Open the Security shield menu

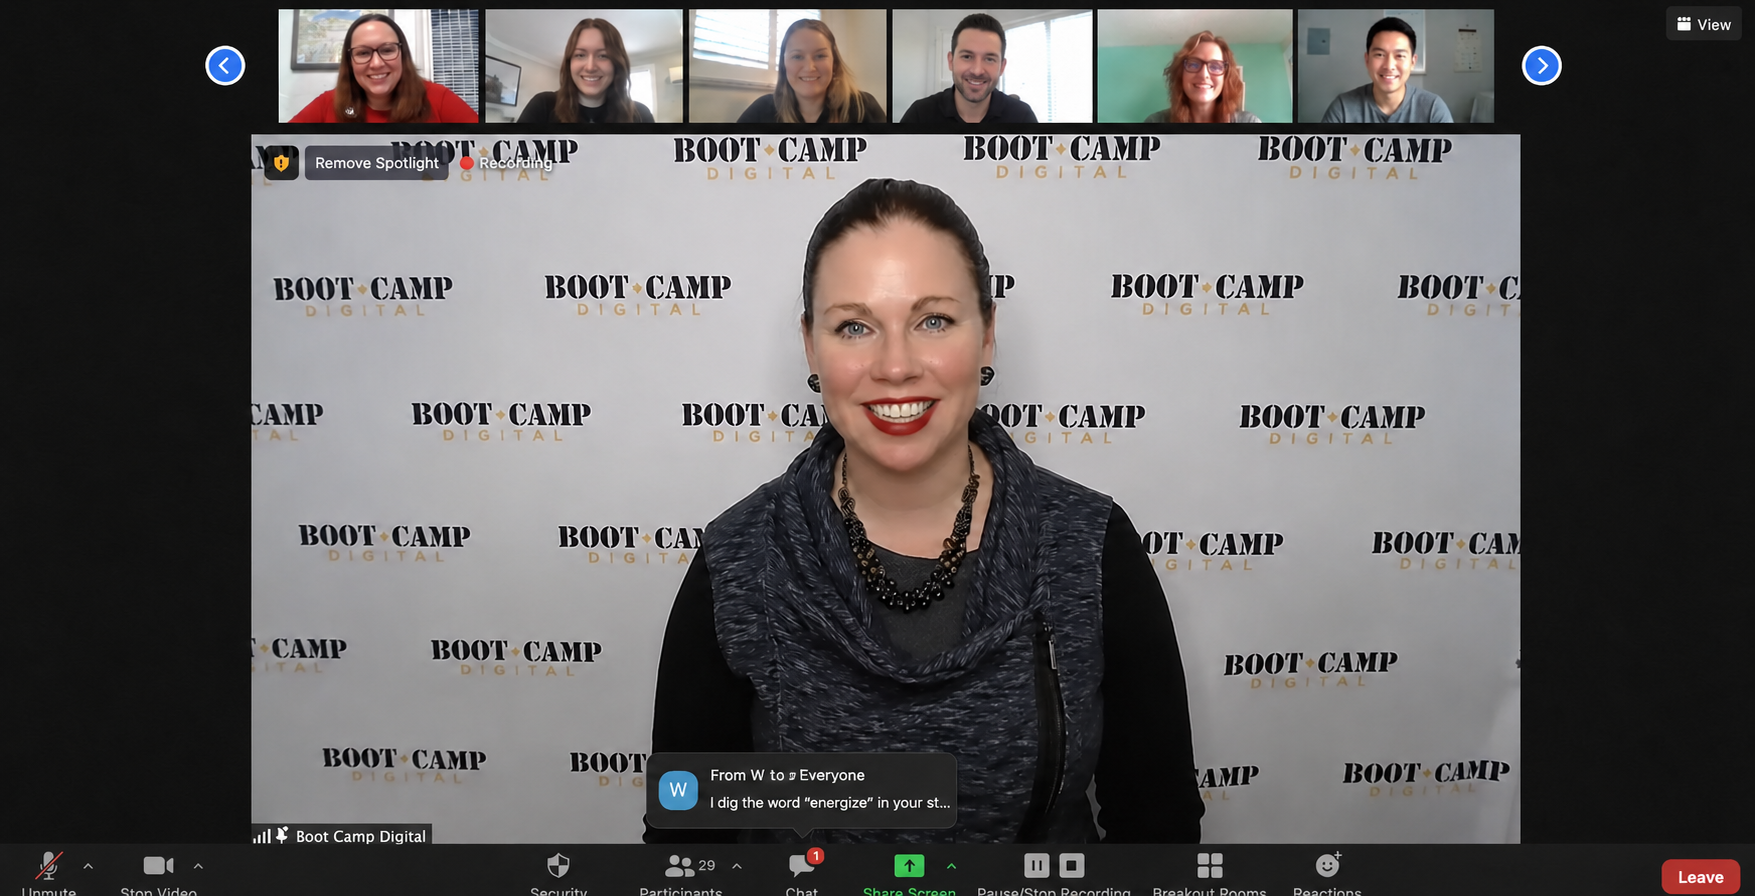coord(558,872)
